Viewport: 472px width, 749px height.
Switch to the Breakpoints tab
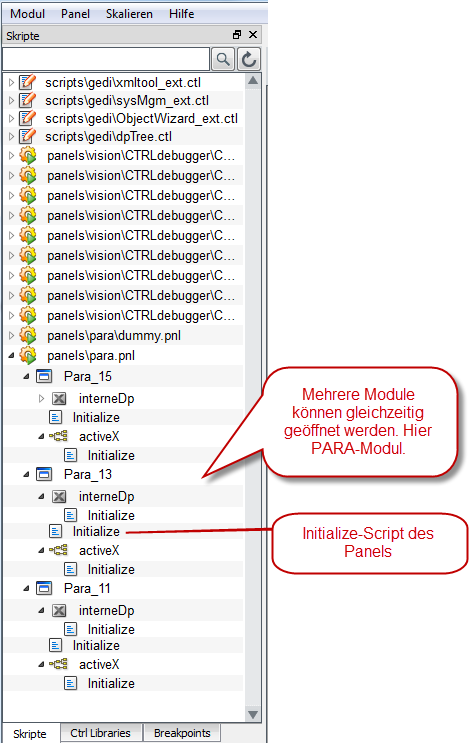(182, 733)
